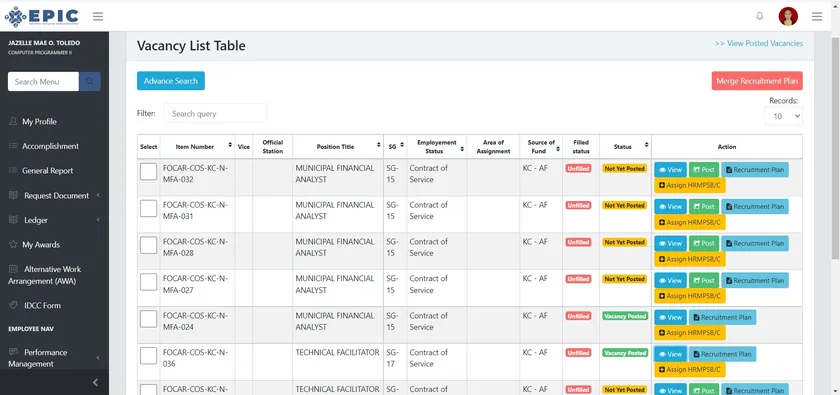The height and width of the screenshot is (395, 840).
Task: Click Not Yet Posted badge in MFA-032 row
Action: pyautogui.click(x=625, y=168)
